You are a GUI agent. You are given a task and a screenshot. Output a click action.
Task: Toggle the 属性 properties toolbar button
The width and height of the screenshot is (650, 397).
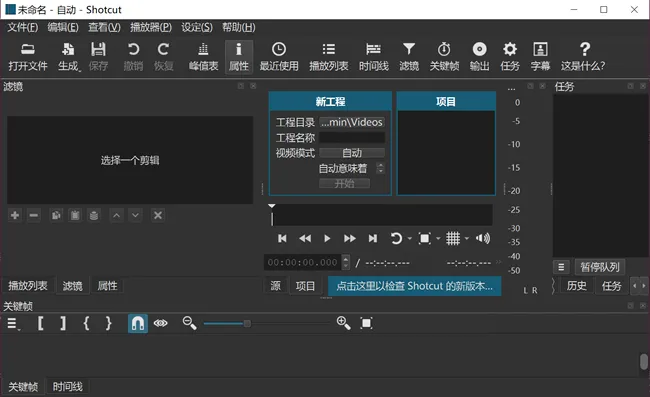pos(239,57)
